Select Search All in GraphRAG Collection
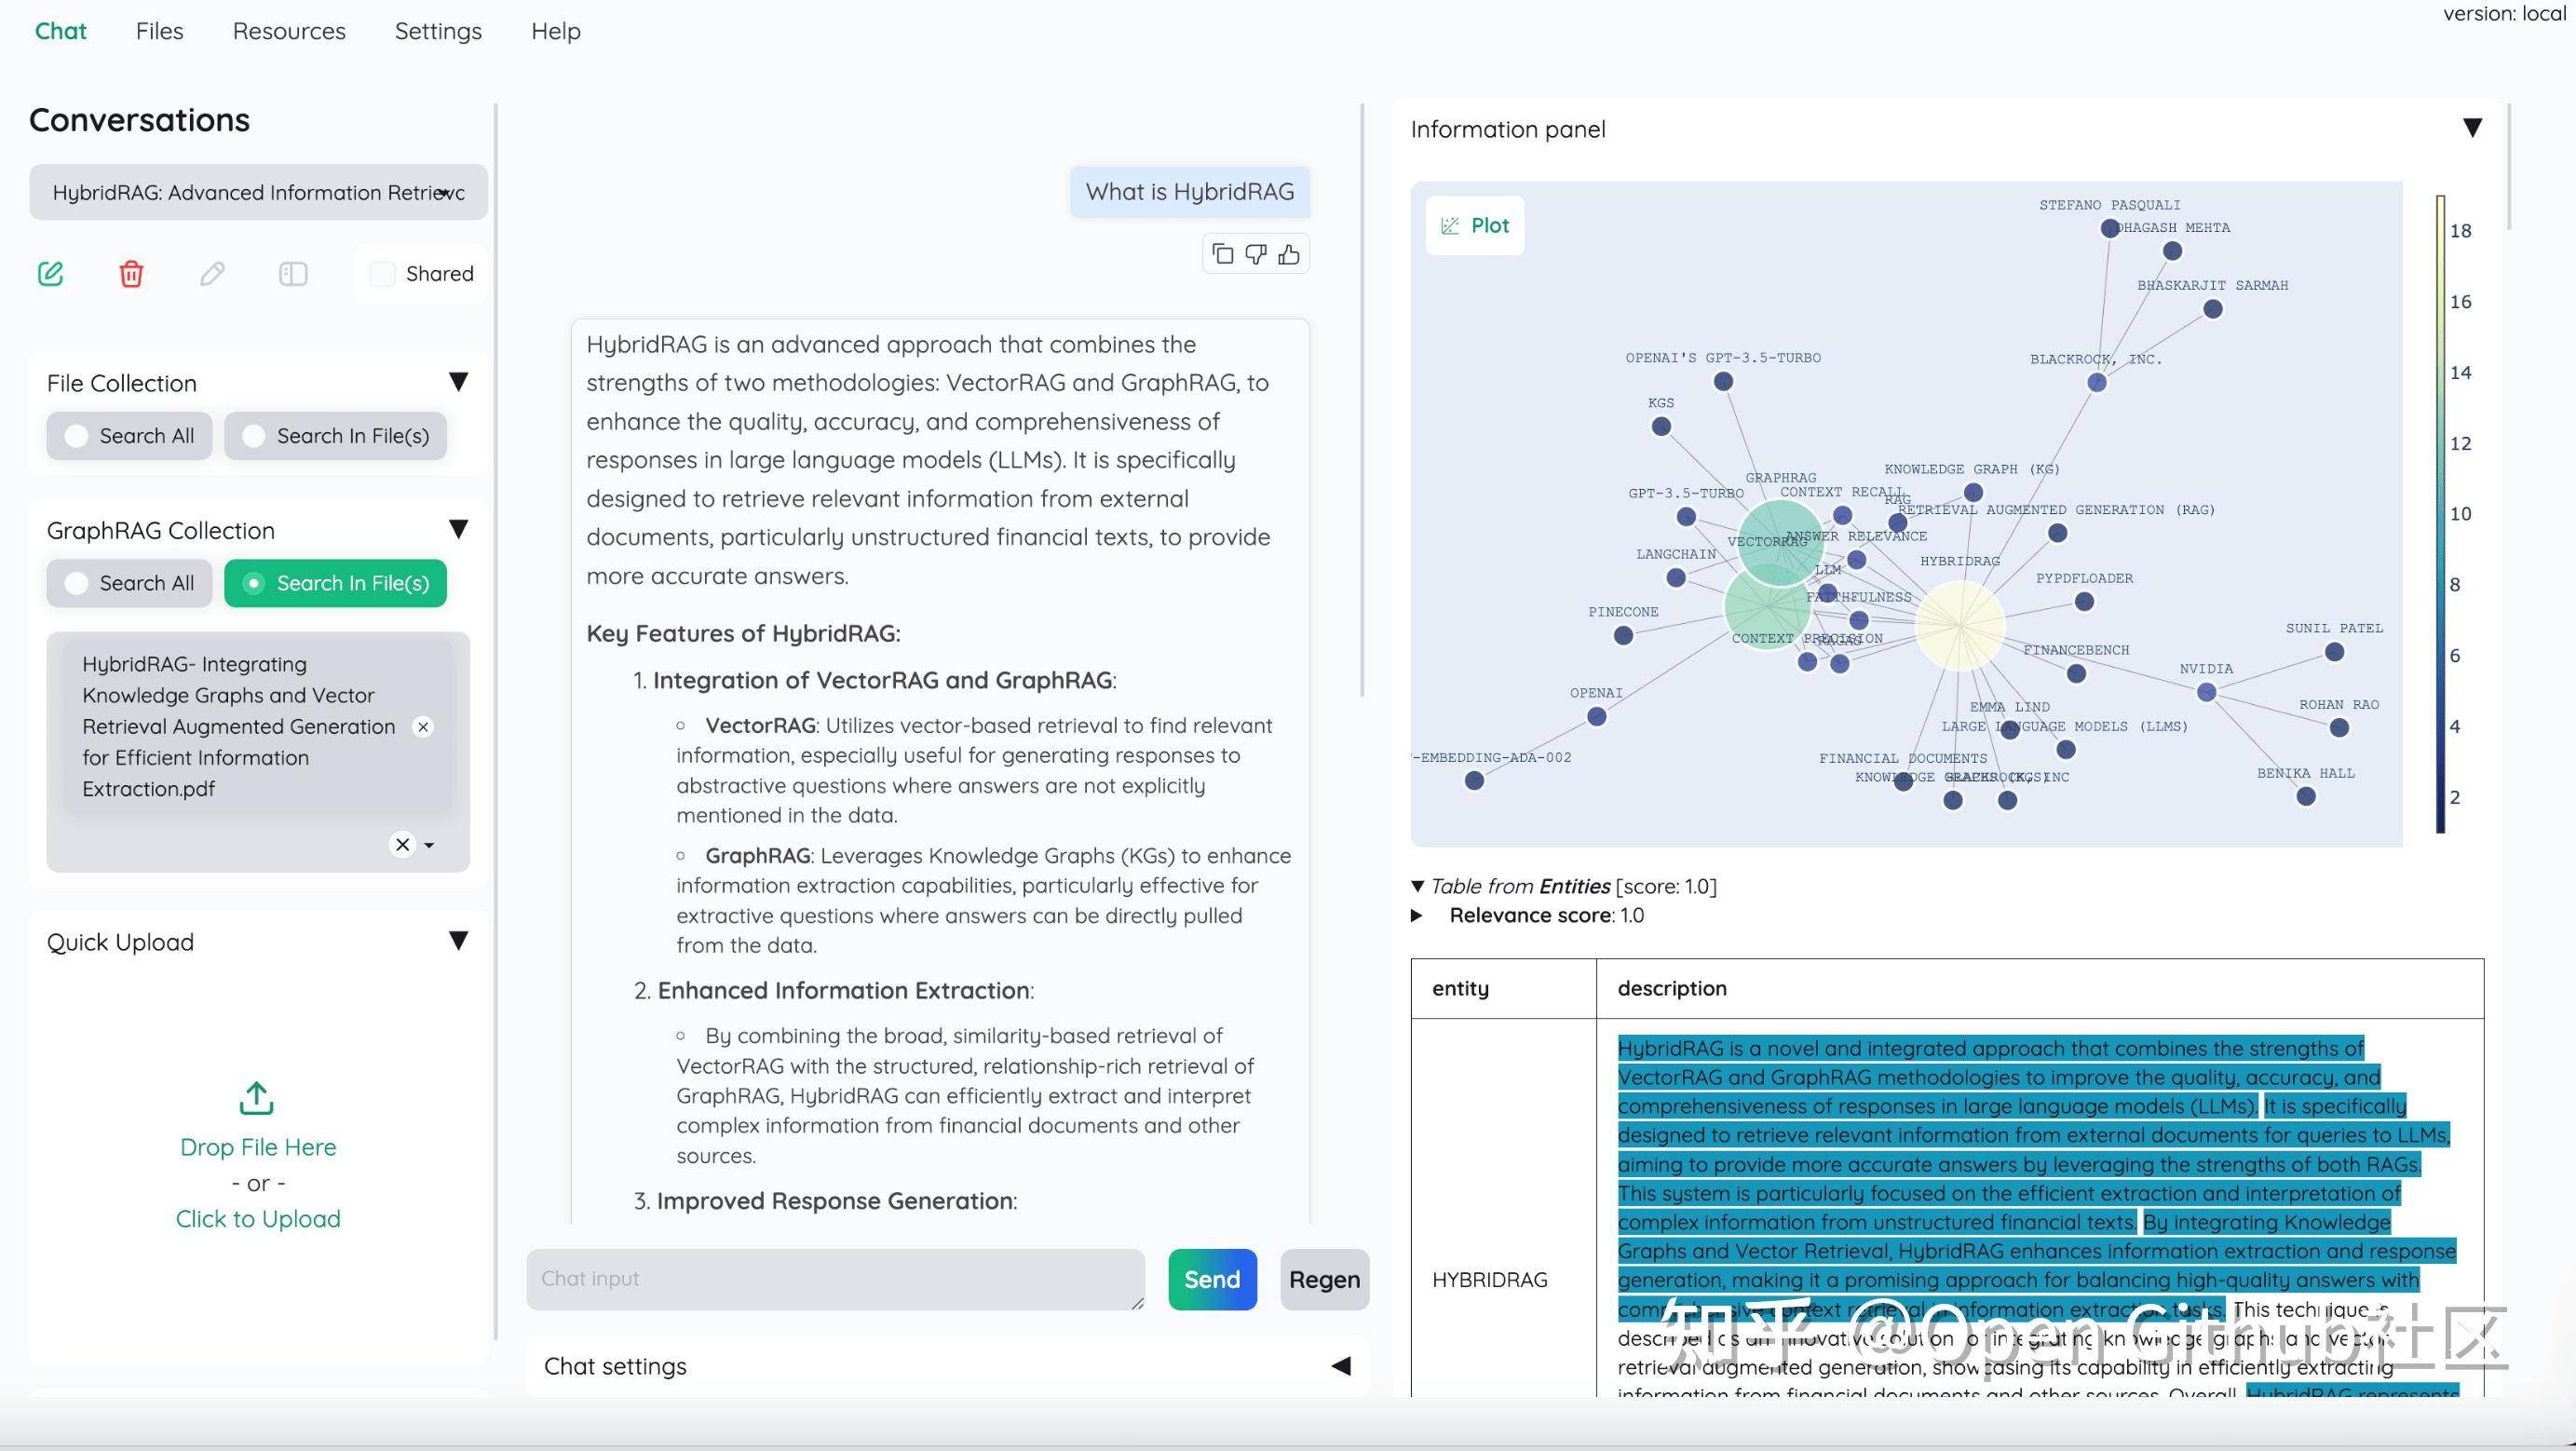 129,583
